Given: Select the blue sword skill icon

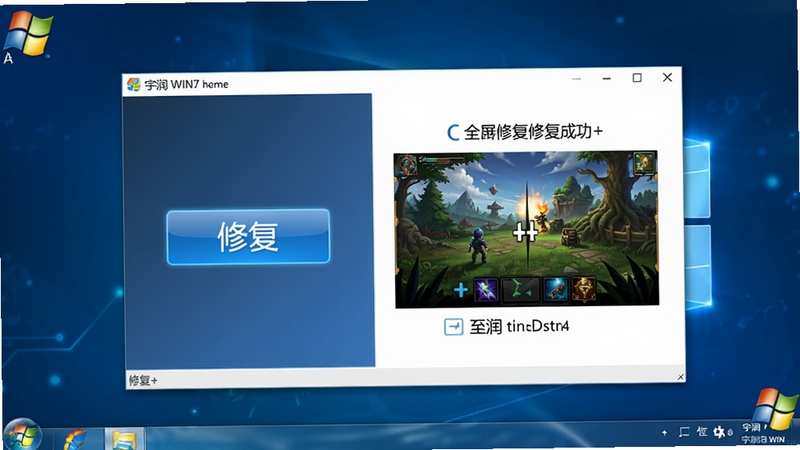Looking at the screenshot, I should (x=556, y=290).
